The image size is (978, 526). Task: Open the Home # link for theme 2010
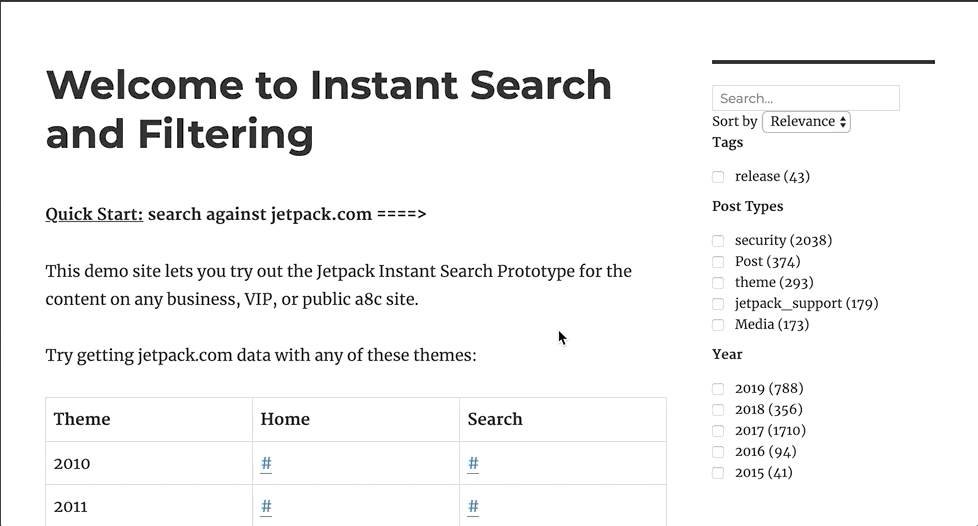[266, 464]
